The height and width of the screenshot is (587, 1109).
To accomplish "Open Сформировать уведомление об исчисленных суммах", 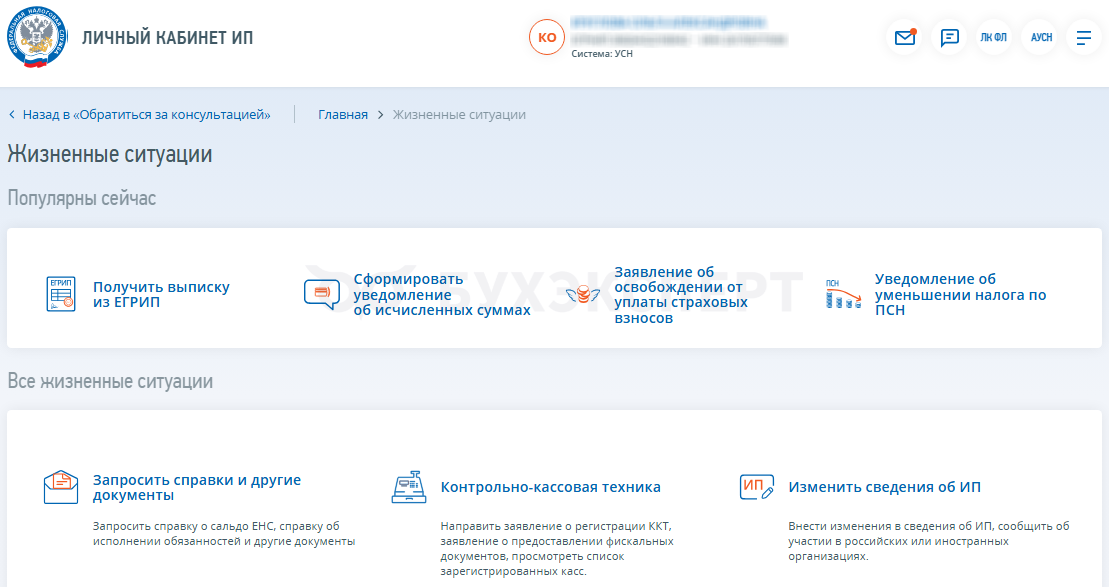I will click(442, 295).
